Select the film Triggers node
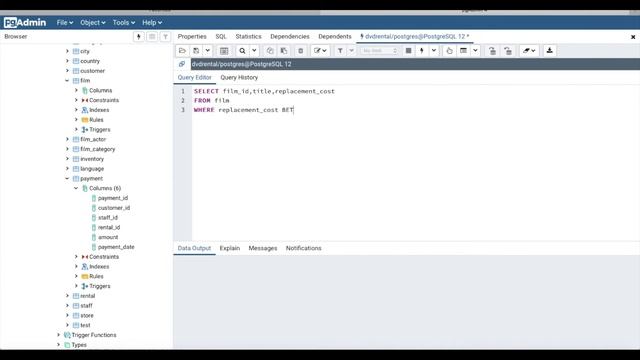 click(100, 129)
